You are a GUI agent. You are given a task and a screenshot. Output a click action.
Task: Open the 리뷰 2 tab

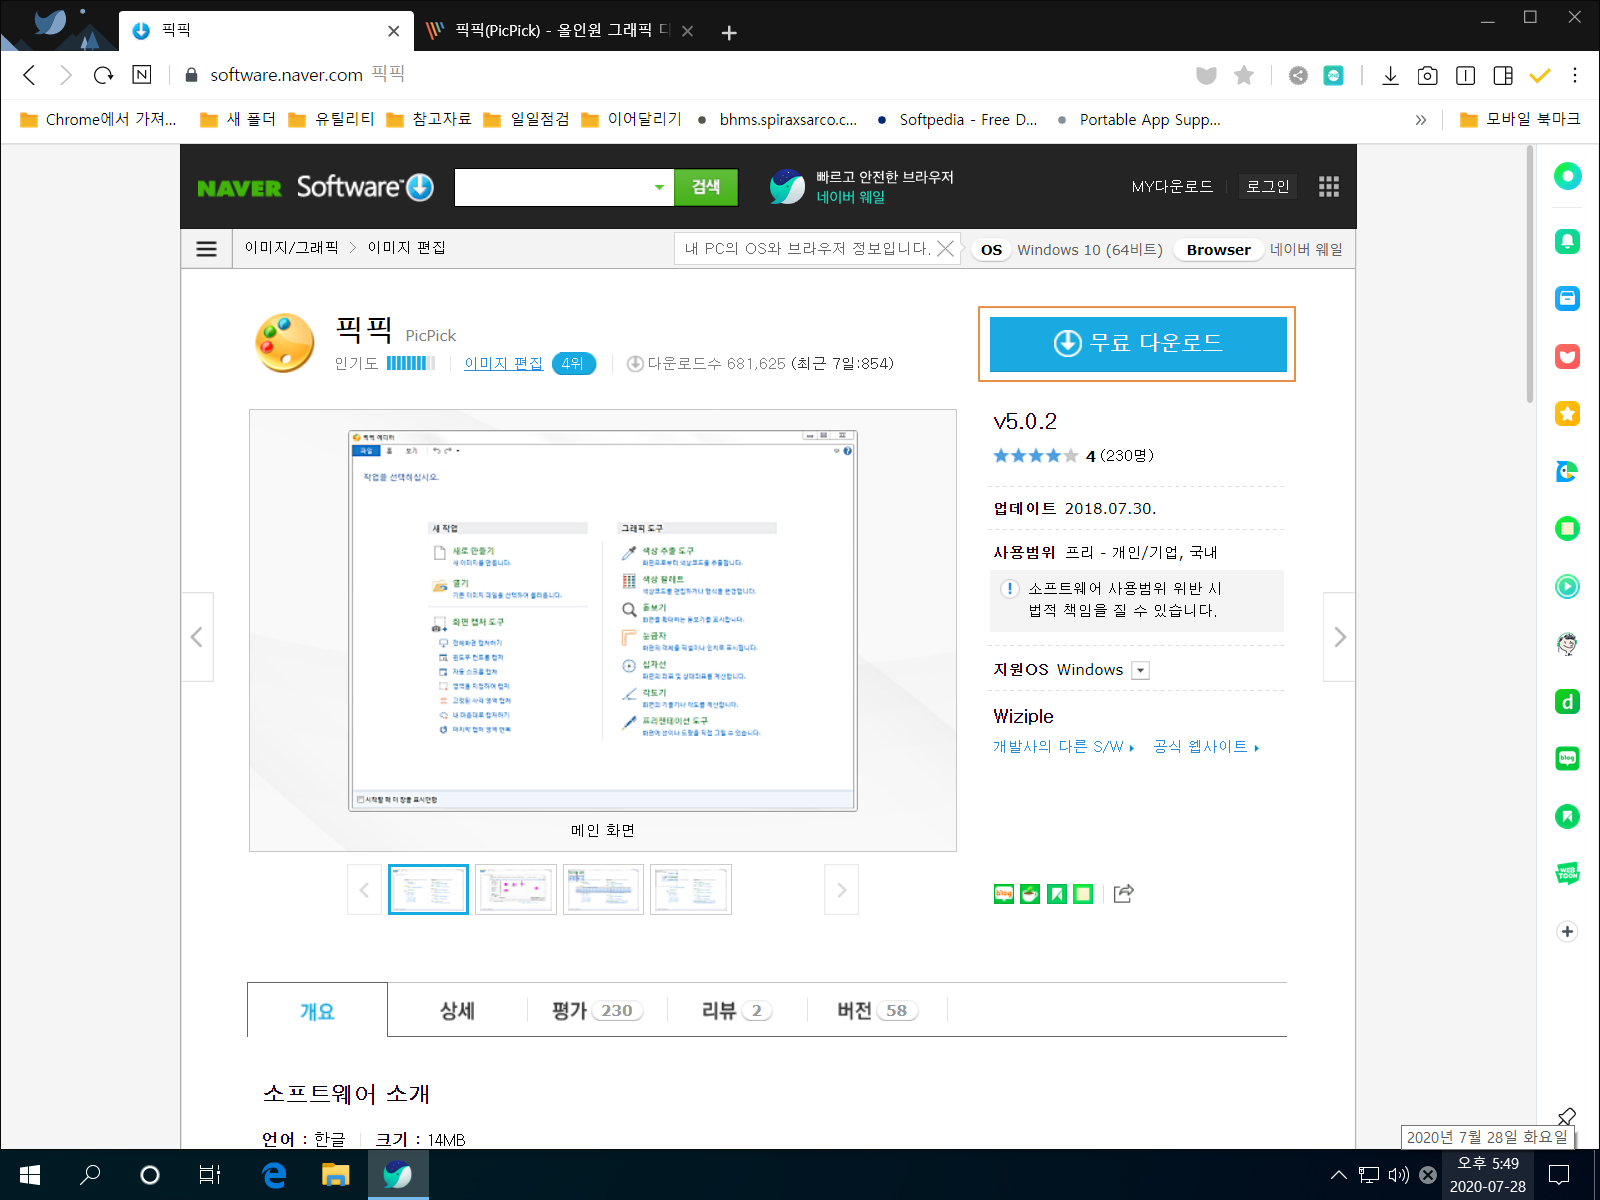pyautogui.click(x=737, y=1010)
